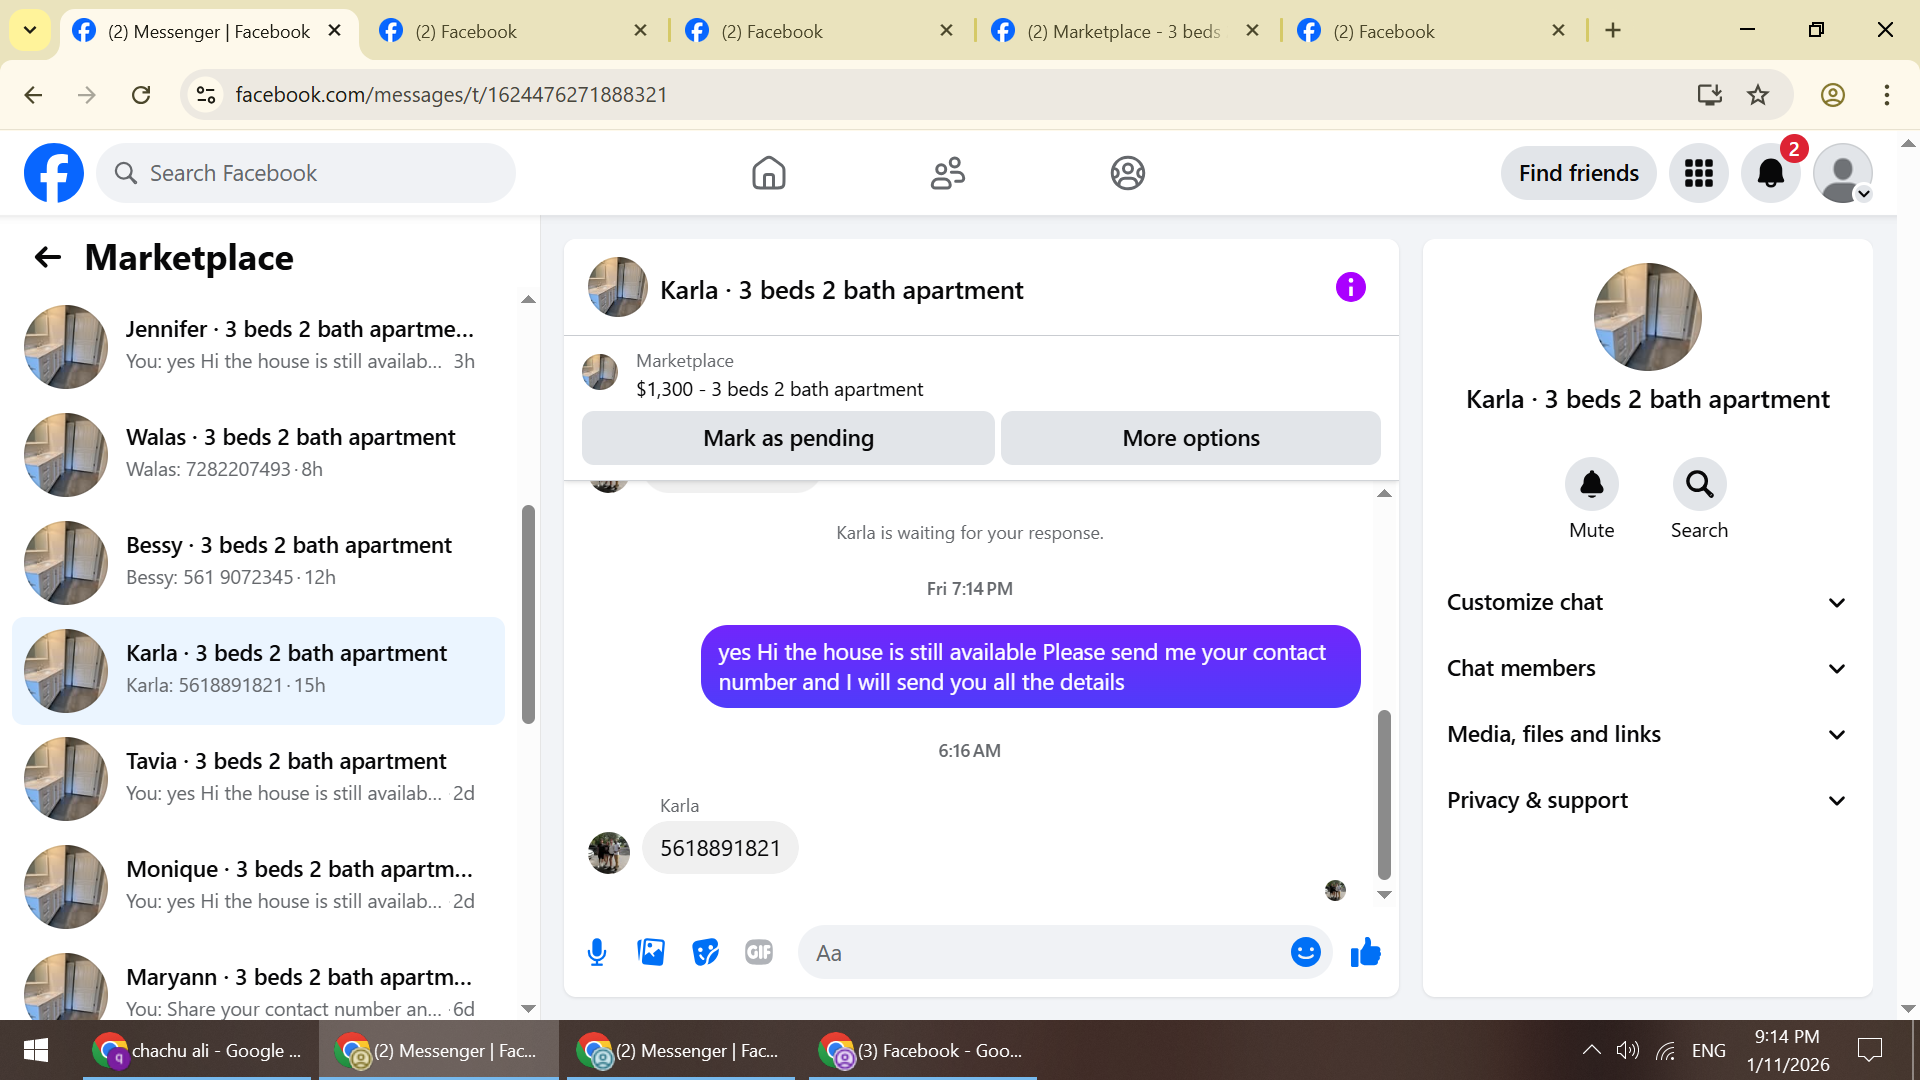Click the chat messages scrollbar
Image resolution: width=1920 pixels, height=1080 pixels.
pyautogui.click(x=1384, y=795)
